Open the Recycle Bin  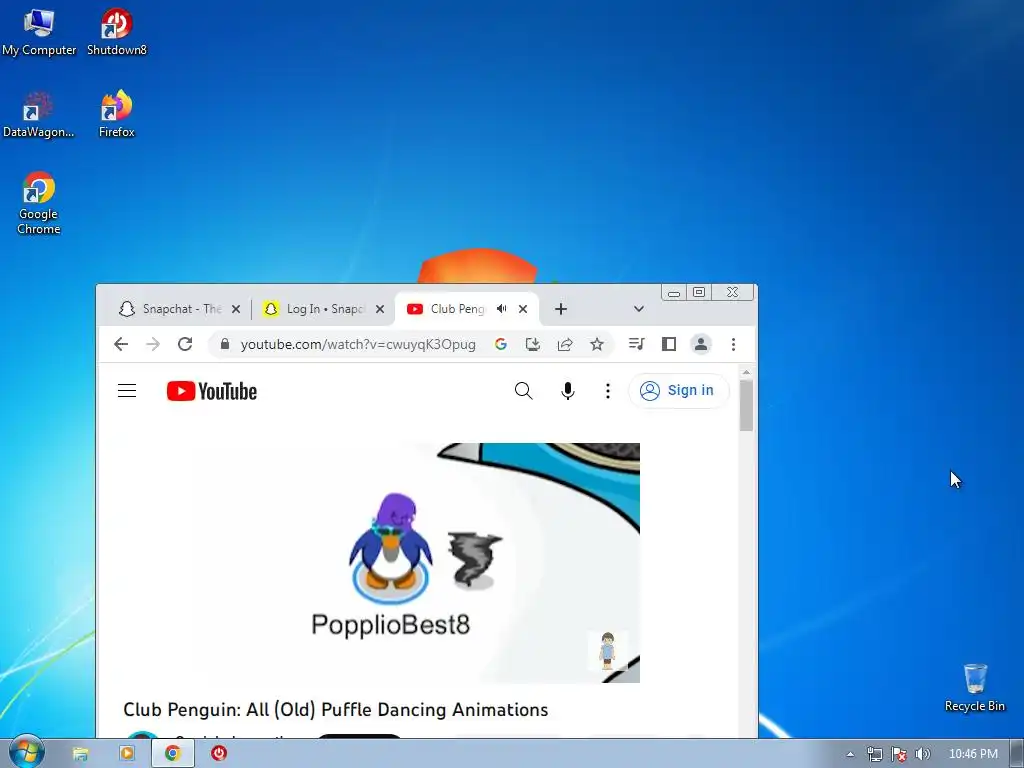coord(974,688)
